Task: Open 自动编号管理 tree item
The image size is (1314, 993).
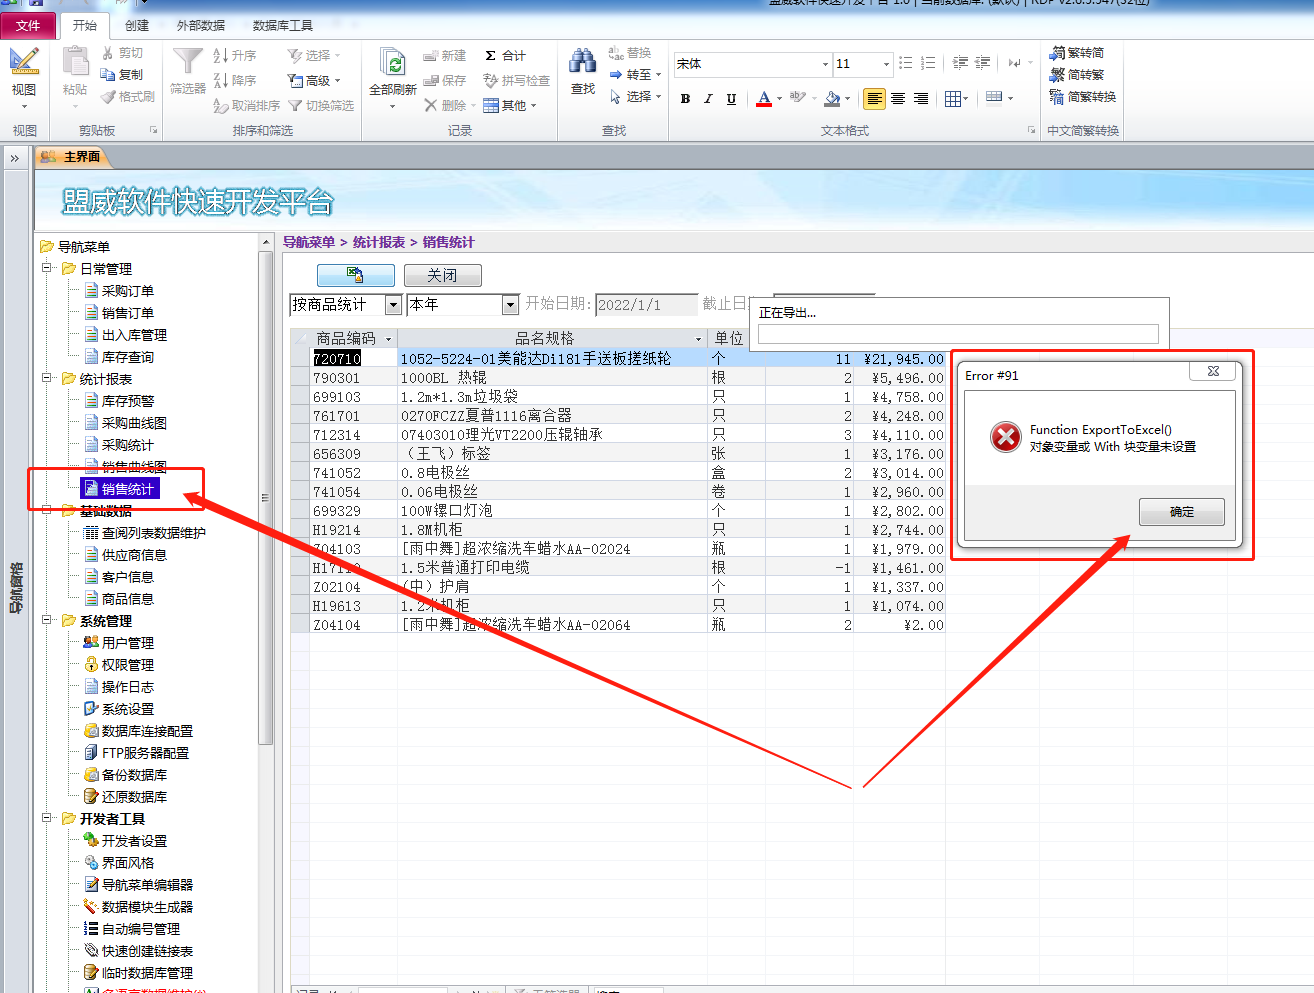Action: tap(140, 929)
